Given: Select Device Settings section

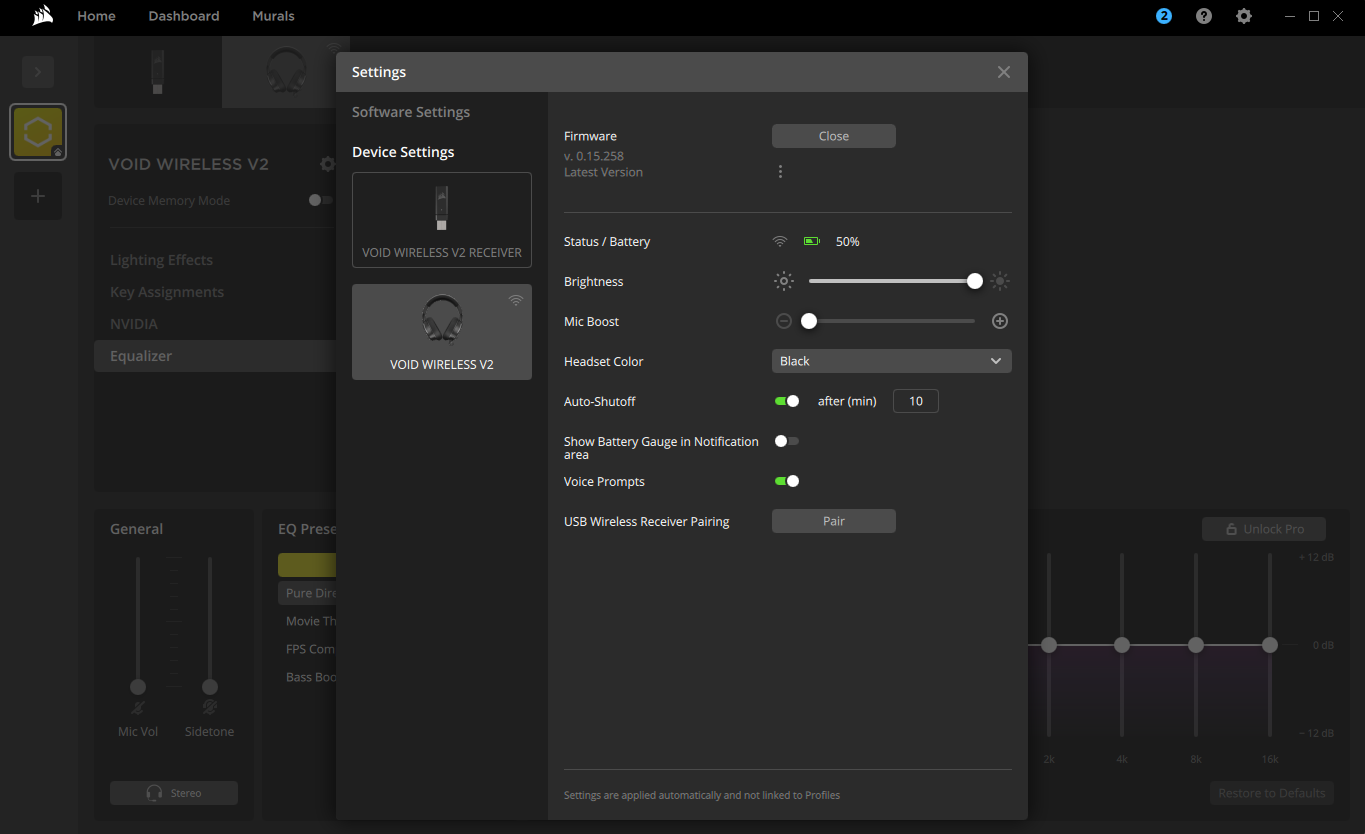Looking at the screenshot, I should tap(403, 152).
